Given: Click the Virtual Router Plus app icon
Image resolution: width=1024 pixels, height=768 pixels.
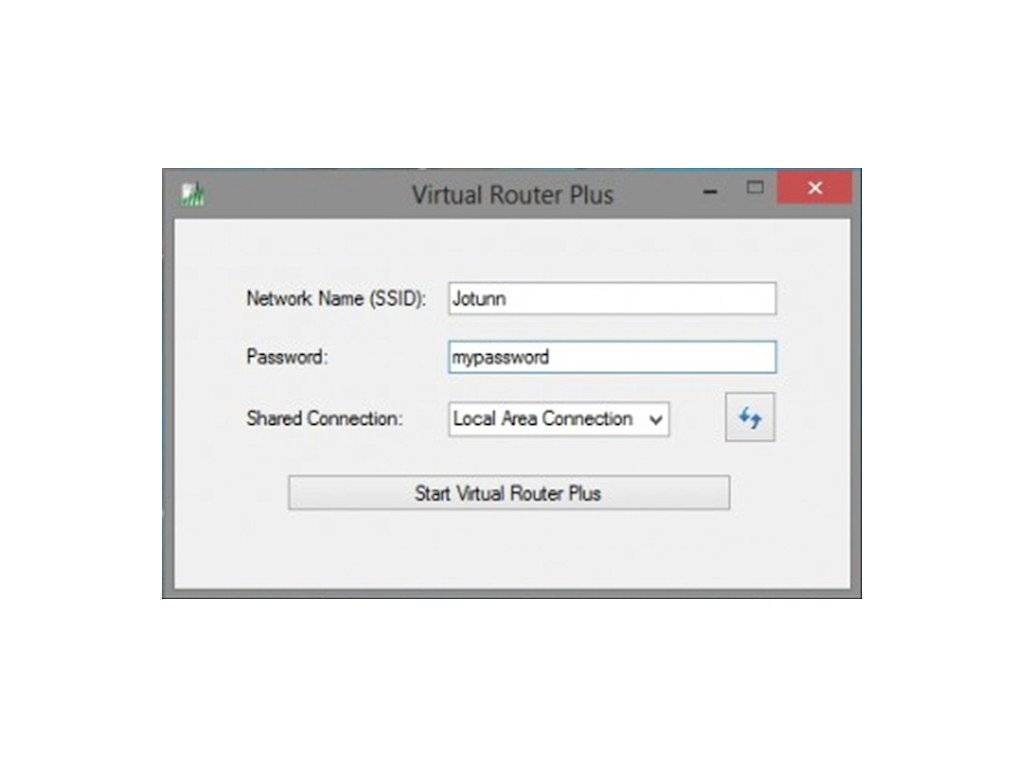Looking at the screenshot, I should click(193, 194).
